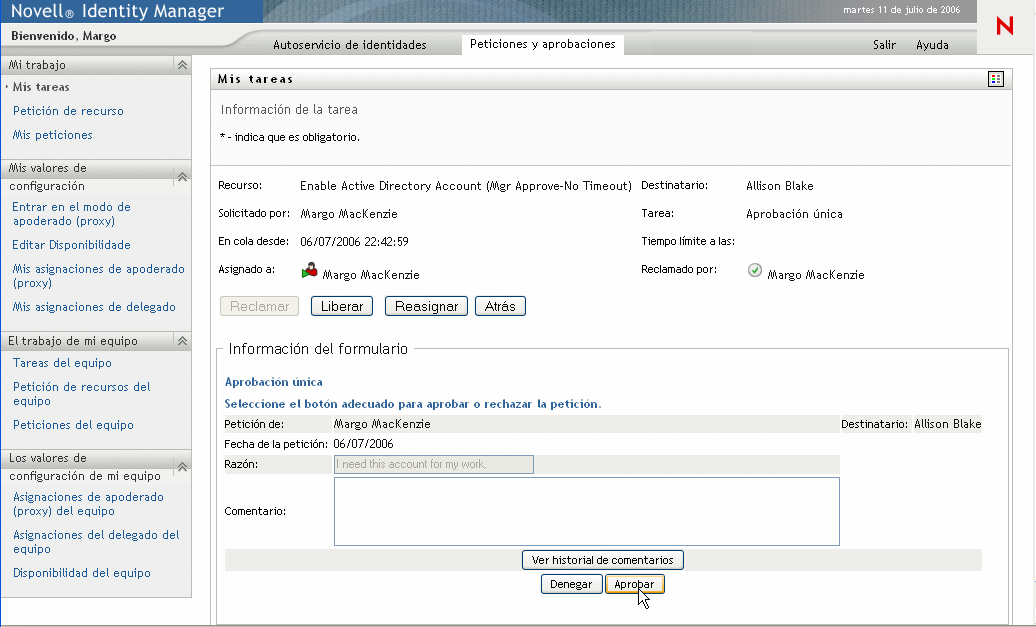This screenshot has width=1036, height=627.
Task: Click the date martes 11 de julio de 2006
Action: pos(902,10)
